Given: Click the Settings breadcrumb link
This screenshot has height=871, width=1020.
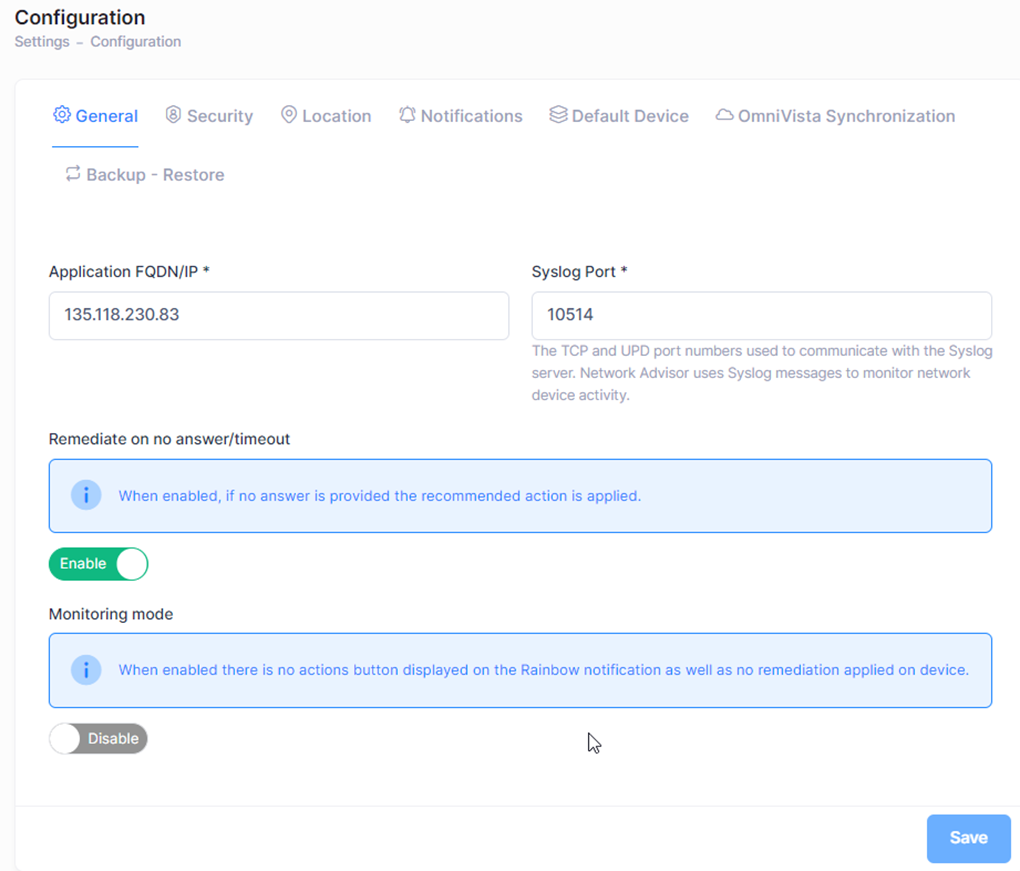Looking at the screenshot, I should pos(42,42).
